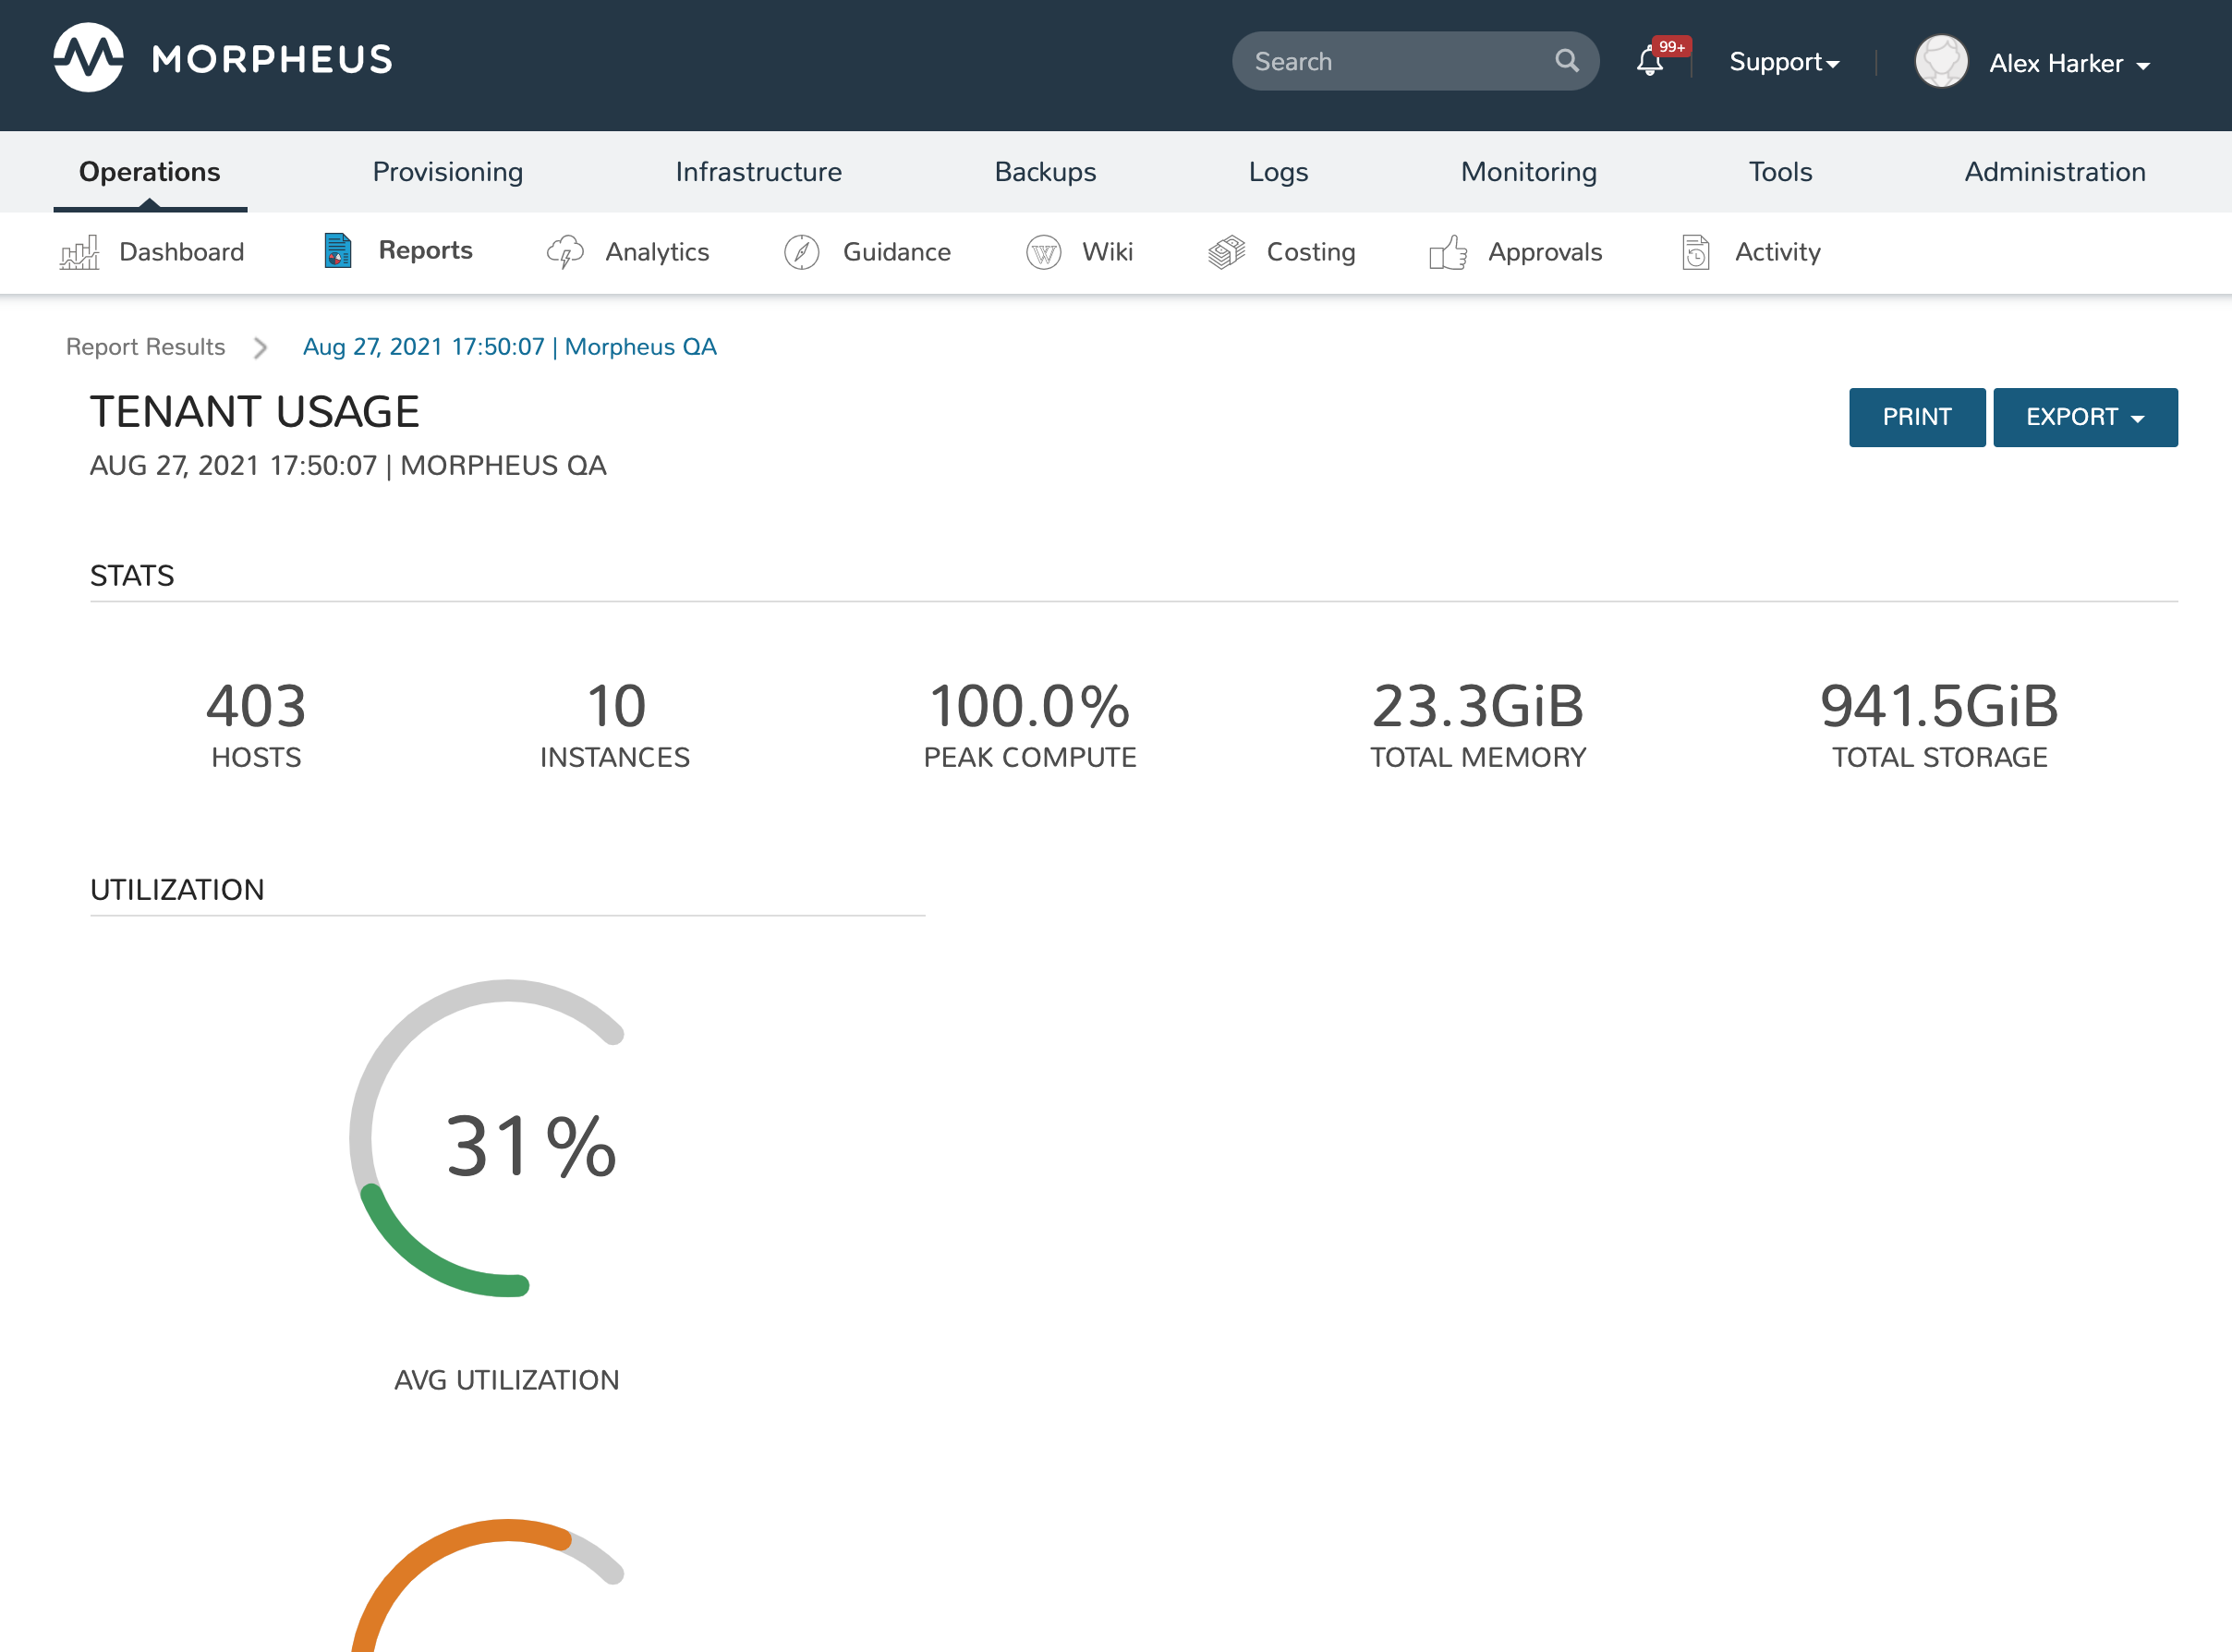Open the EXPORT dropdown button
This screenshot has width=2232, height=1652.
[x=2085, y=417]
